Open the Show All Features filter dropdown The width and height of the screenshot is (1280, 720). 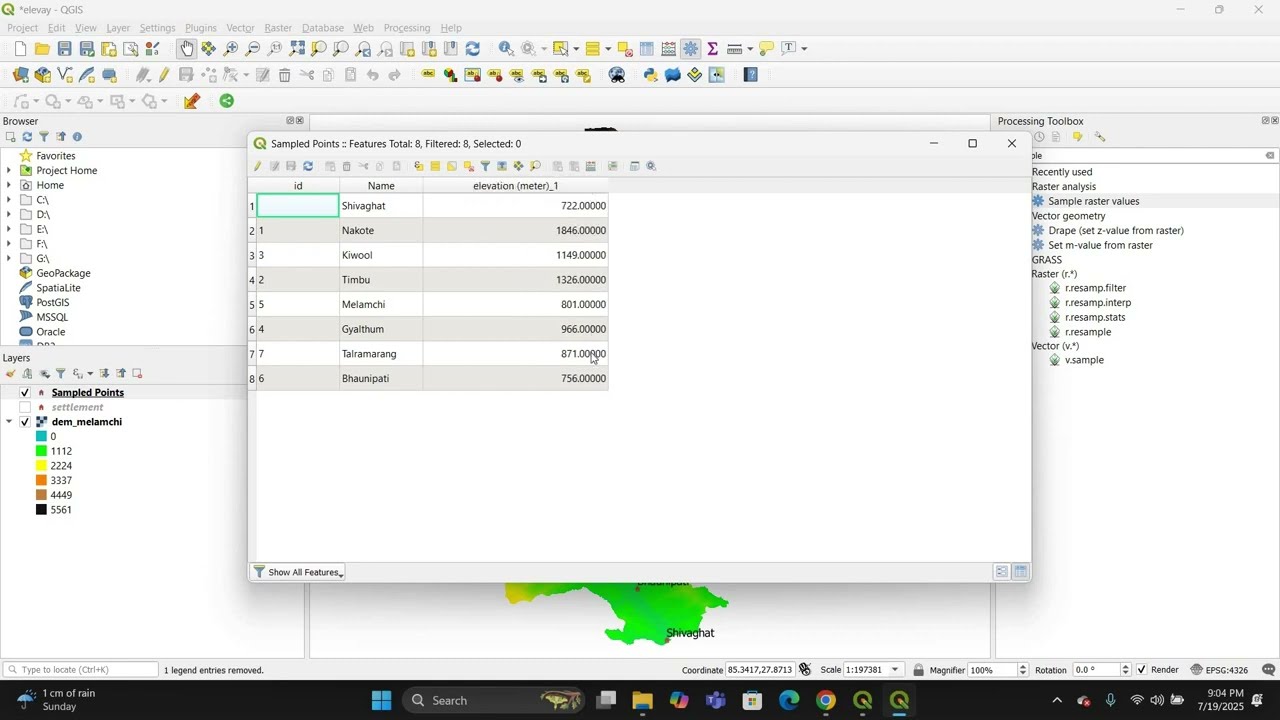tap(298, 572)
